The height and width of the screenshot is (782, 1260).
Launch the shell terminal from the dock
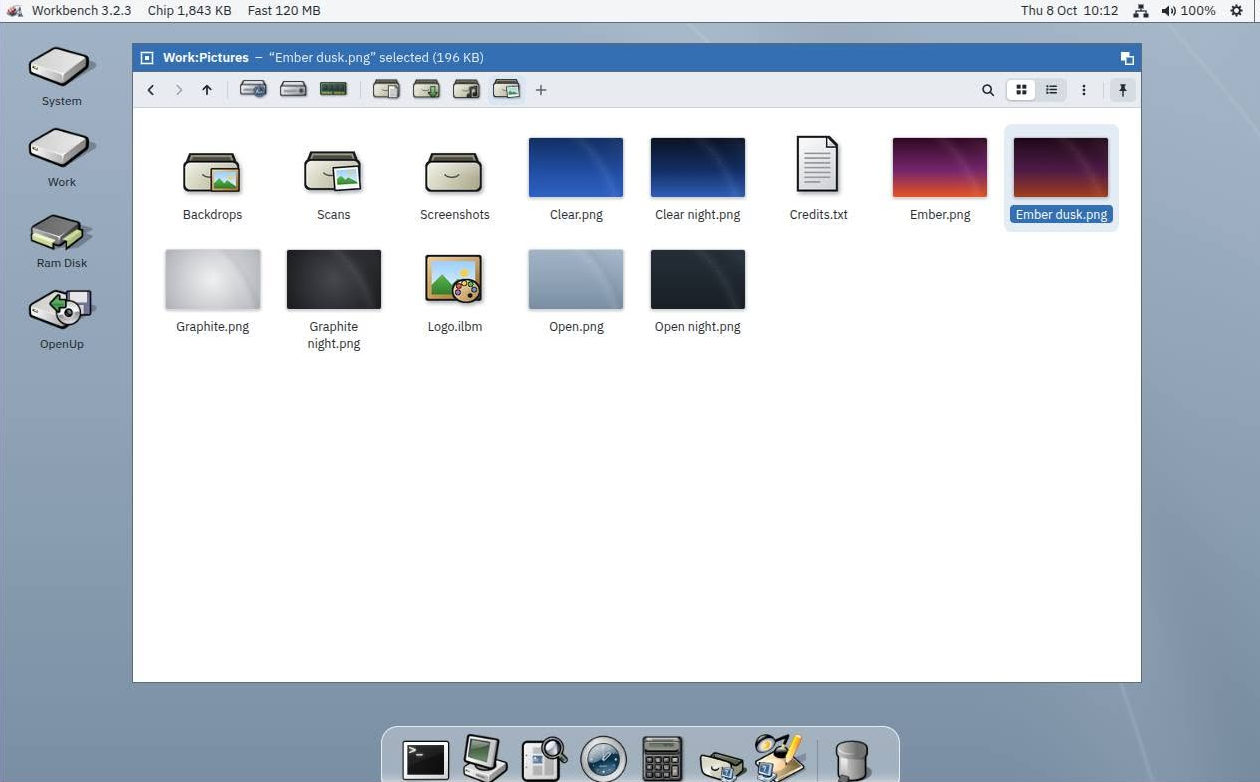[425, 760]
